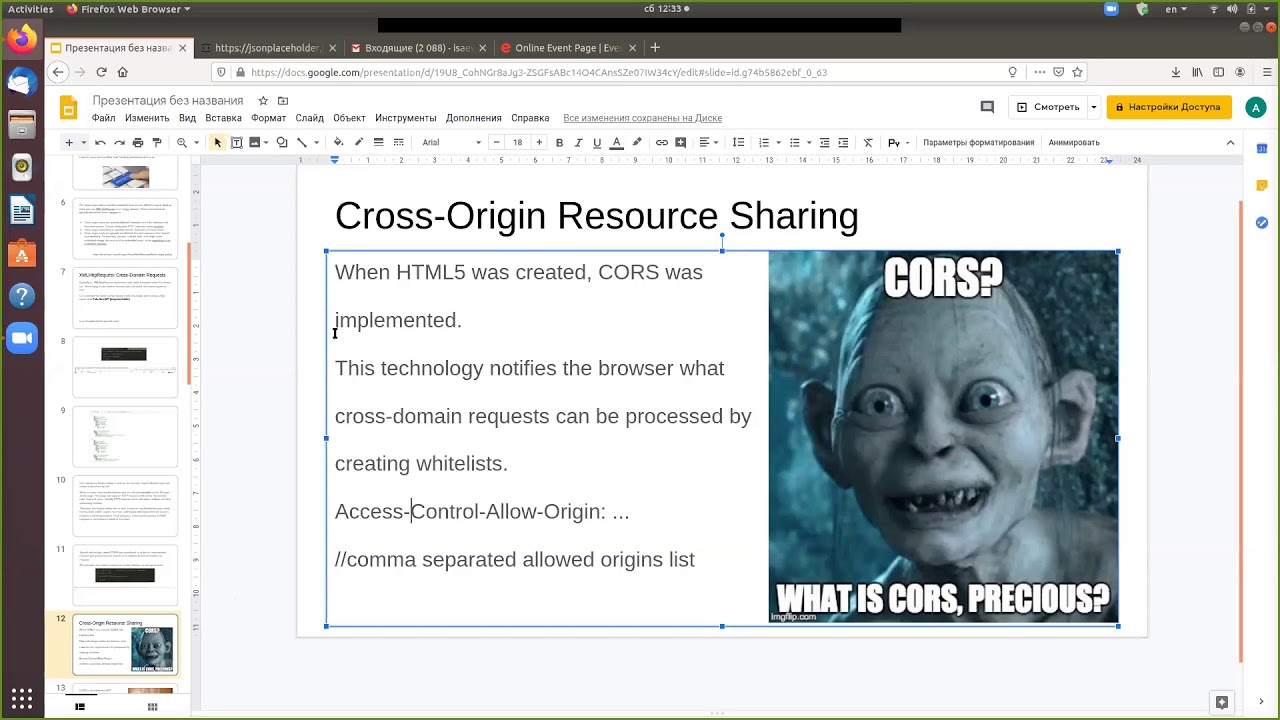1280x720 pixels.
Task: Insert a link with chain icon
Action: tap(662, 142)
